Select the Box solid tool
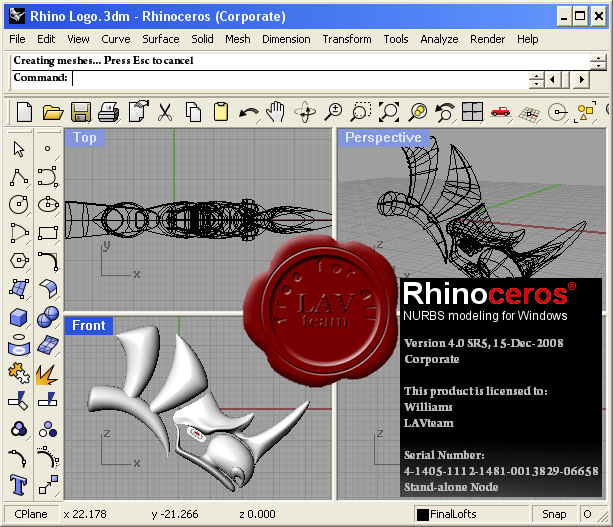Viewport: 613px width, 527px height. (x=18, y=317)
